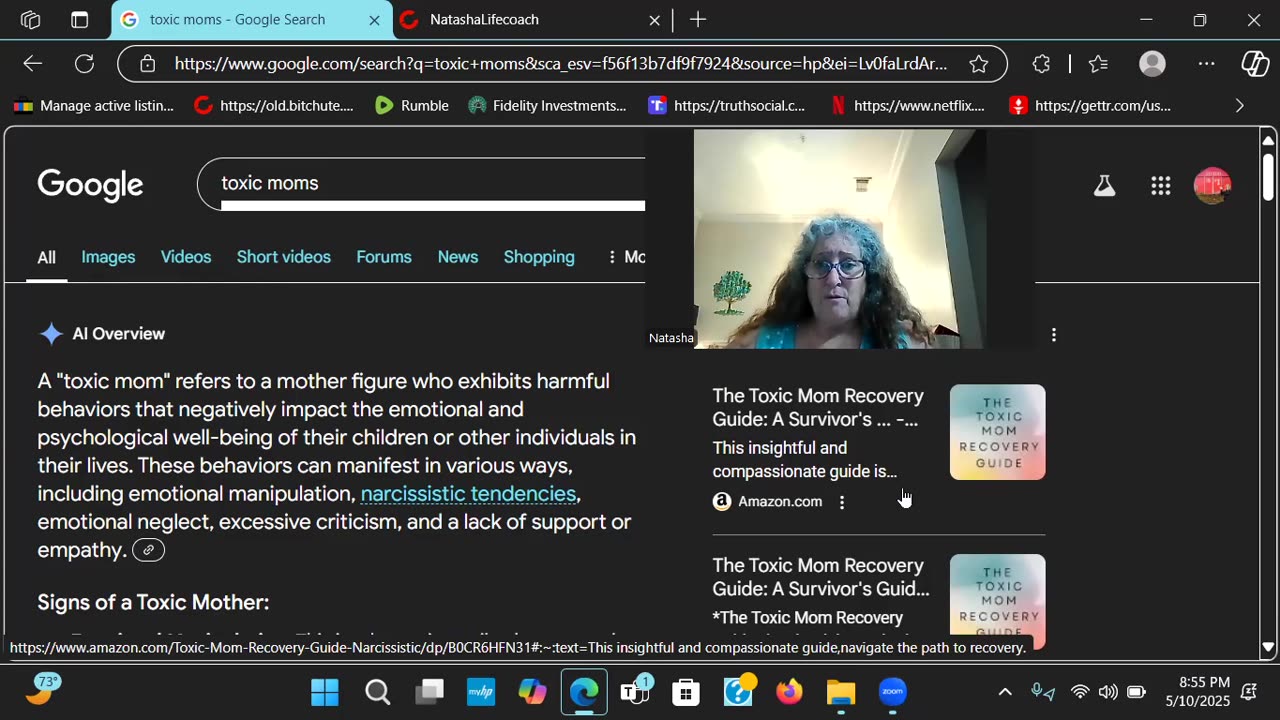Open the Wi-Fi network tray icon
The height and width of the screenshot is (720, 1280).
coord(1080,692)
